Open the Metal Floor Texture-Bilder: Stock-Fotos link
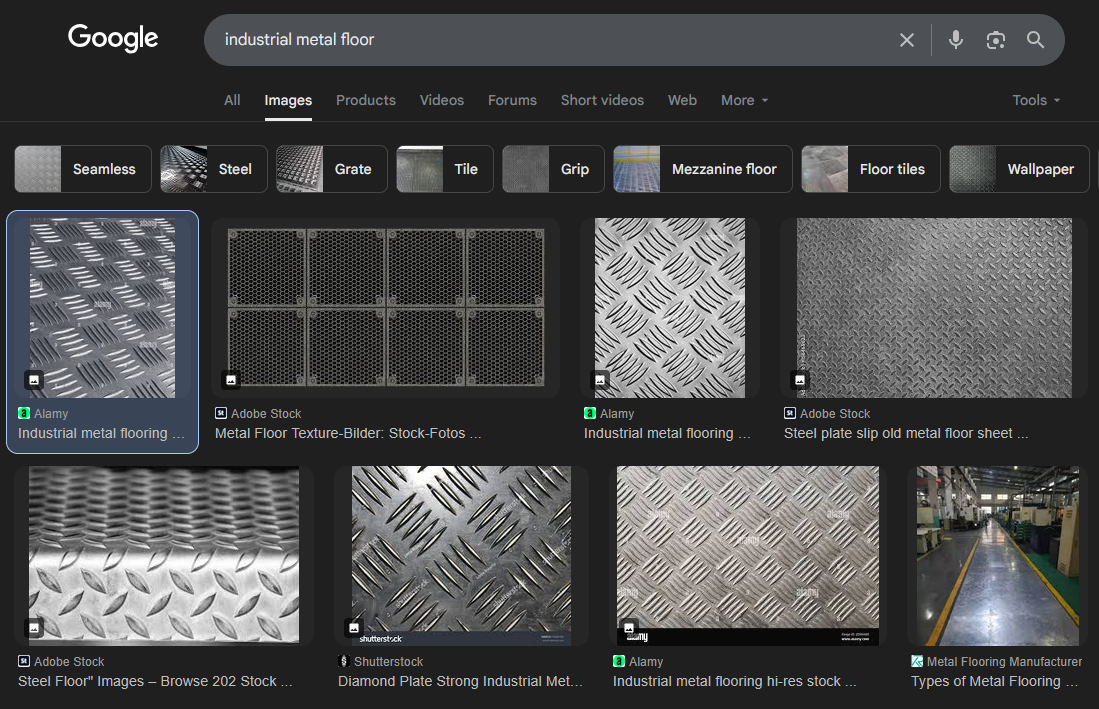1099x709 pixels. 348,433
